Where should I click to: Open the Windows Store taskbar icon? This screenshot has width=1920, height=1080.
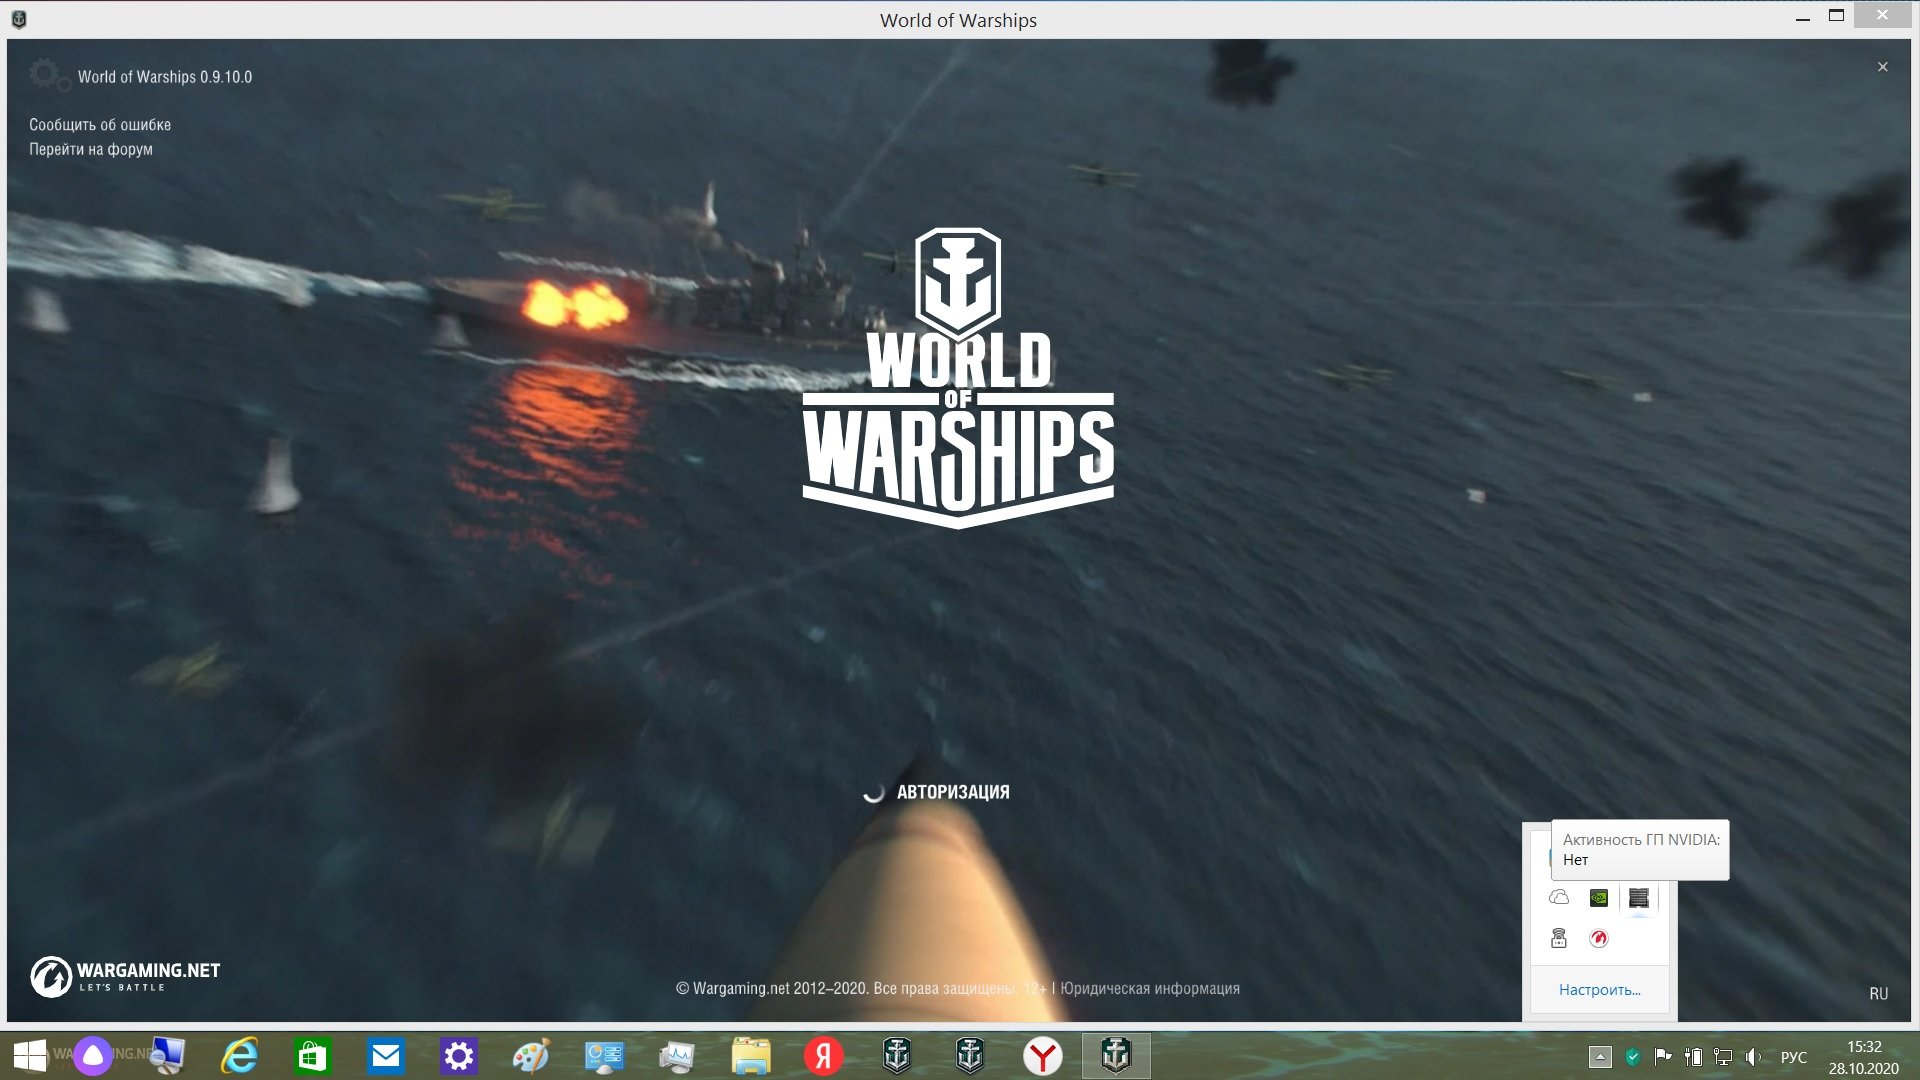313,1056
